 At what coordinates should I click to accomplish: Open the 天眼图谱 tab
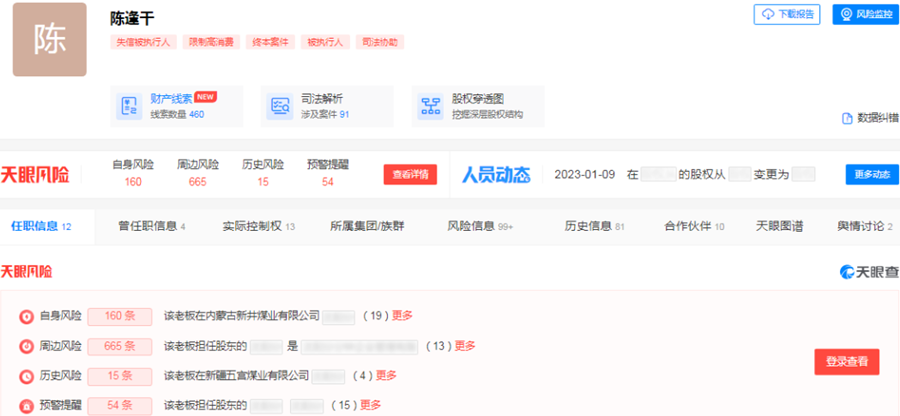[x=779, y=227]
